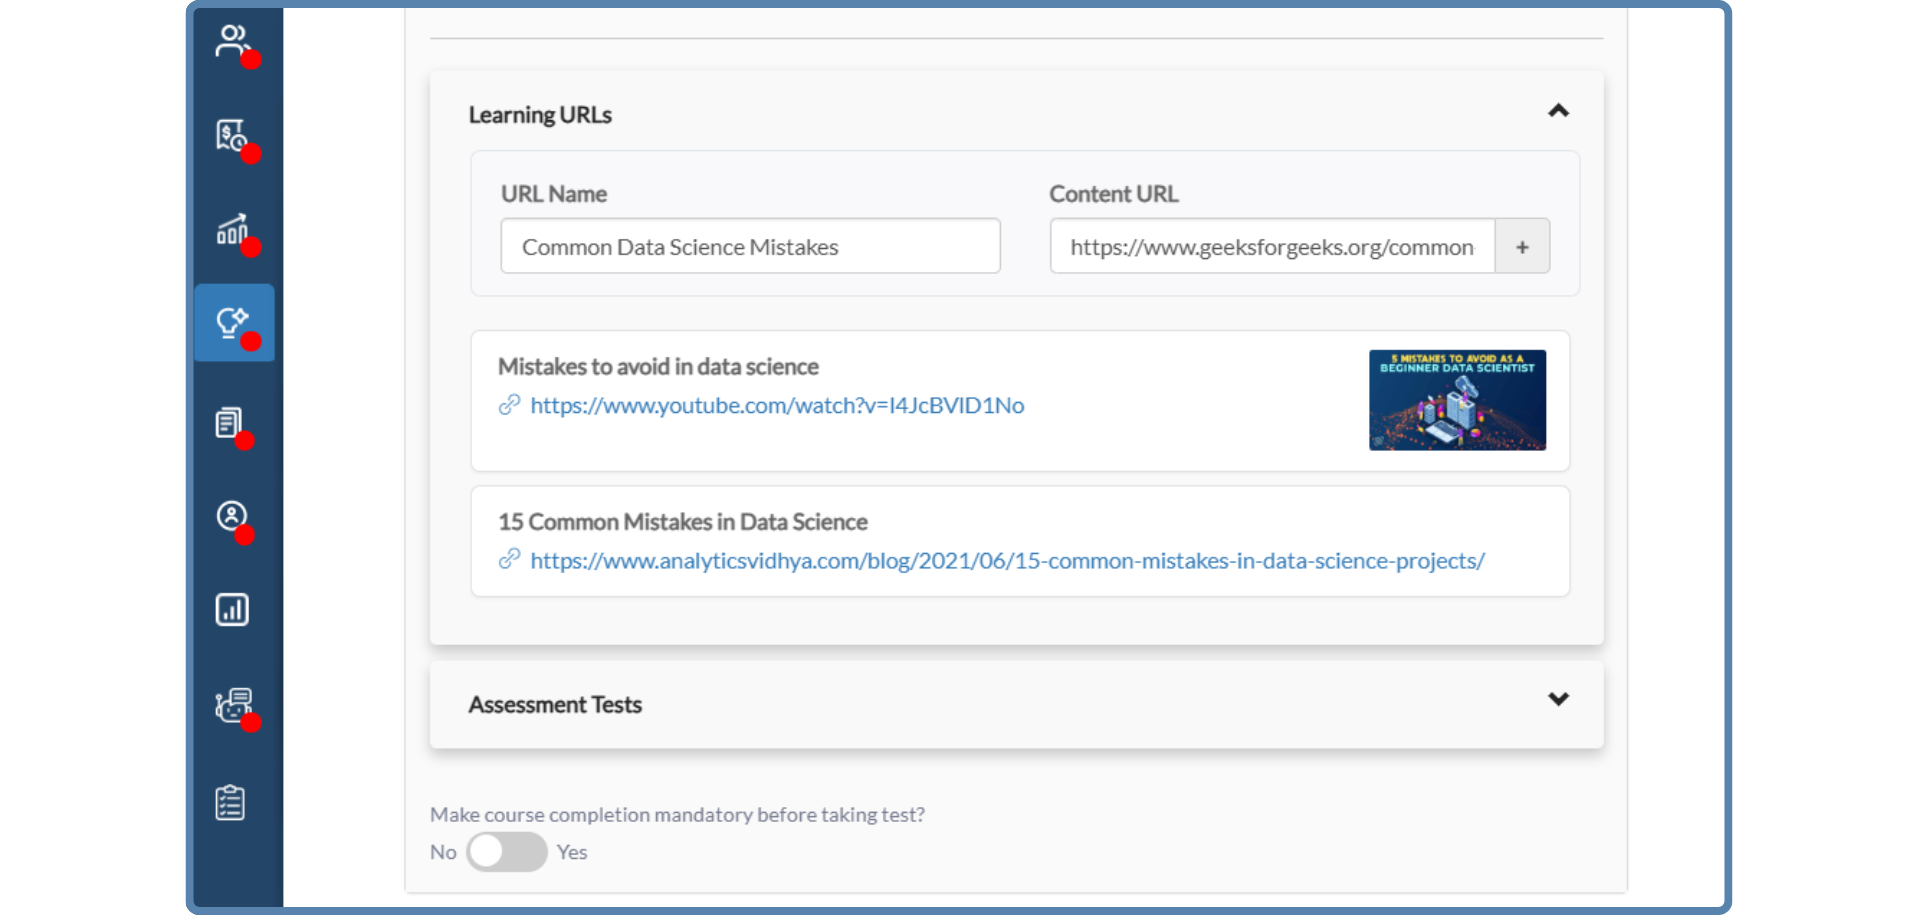Click the Content URL input field
Viewport: 1918px width, 915px height.
(x=1272, y=246)
